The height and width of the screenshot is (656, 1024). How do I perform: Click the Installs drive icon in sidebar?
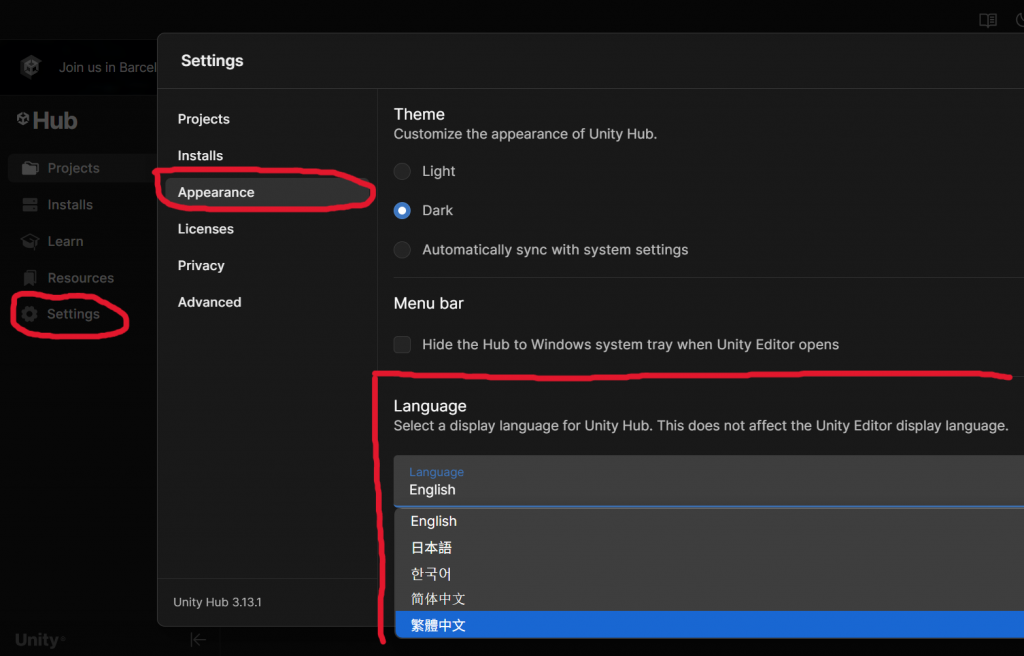pyautogui.click(x=30, y=205)
